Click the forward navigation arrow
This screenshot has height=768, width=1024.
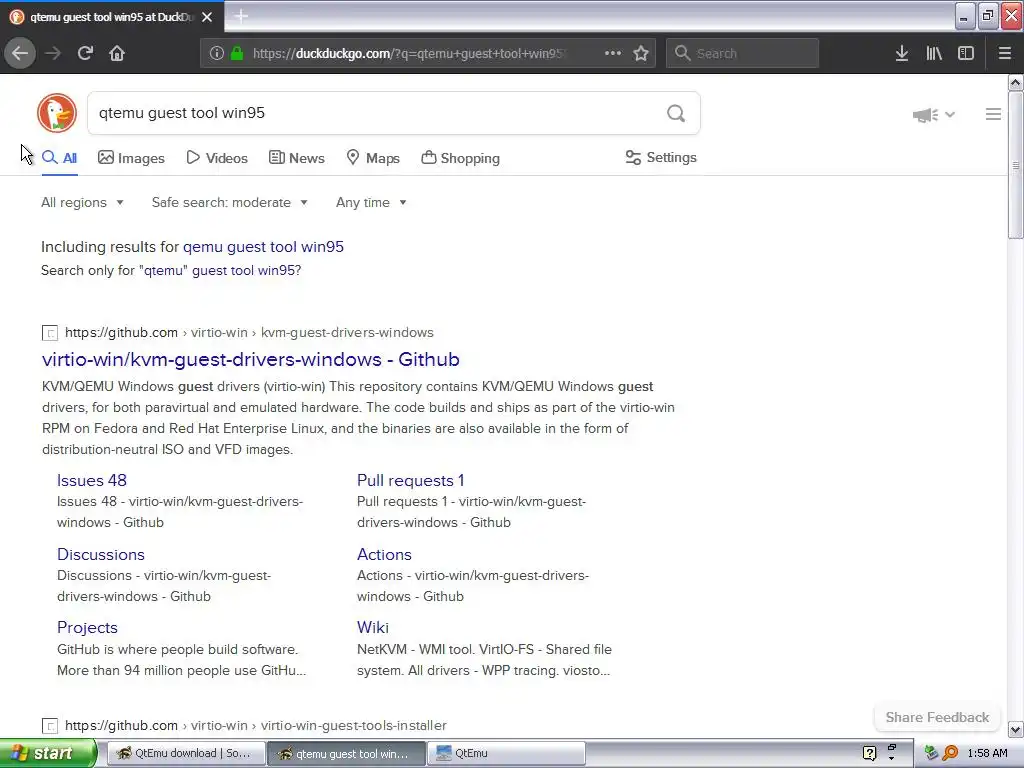(53, 53)
